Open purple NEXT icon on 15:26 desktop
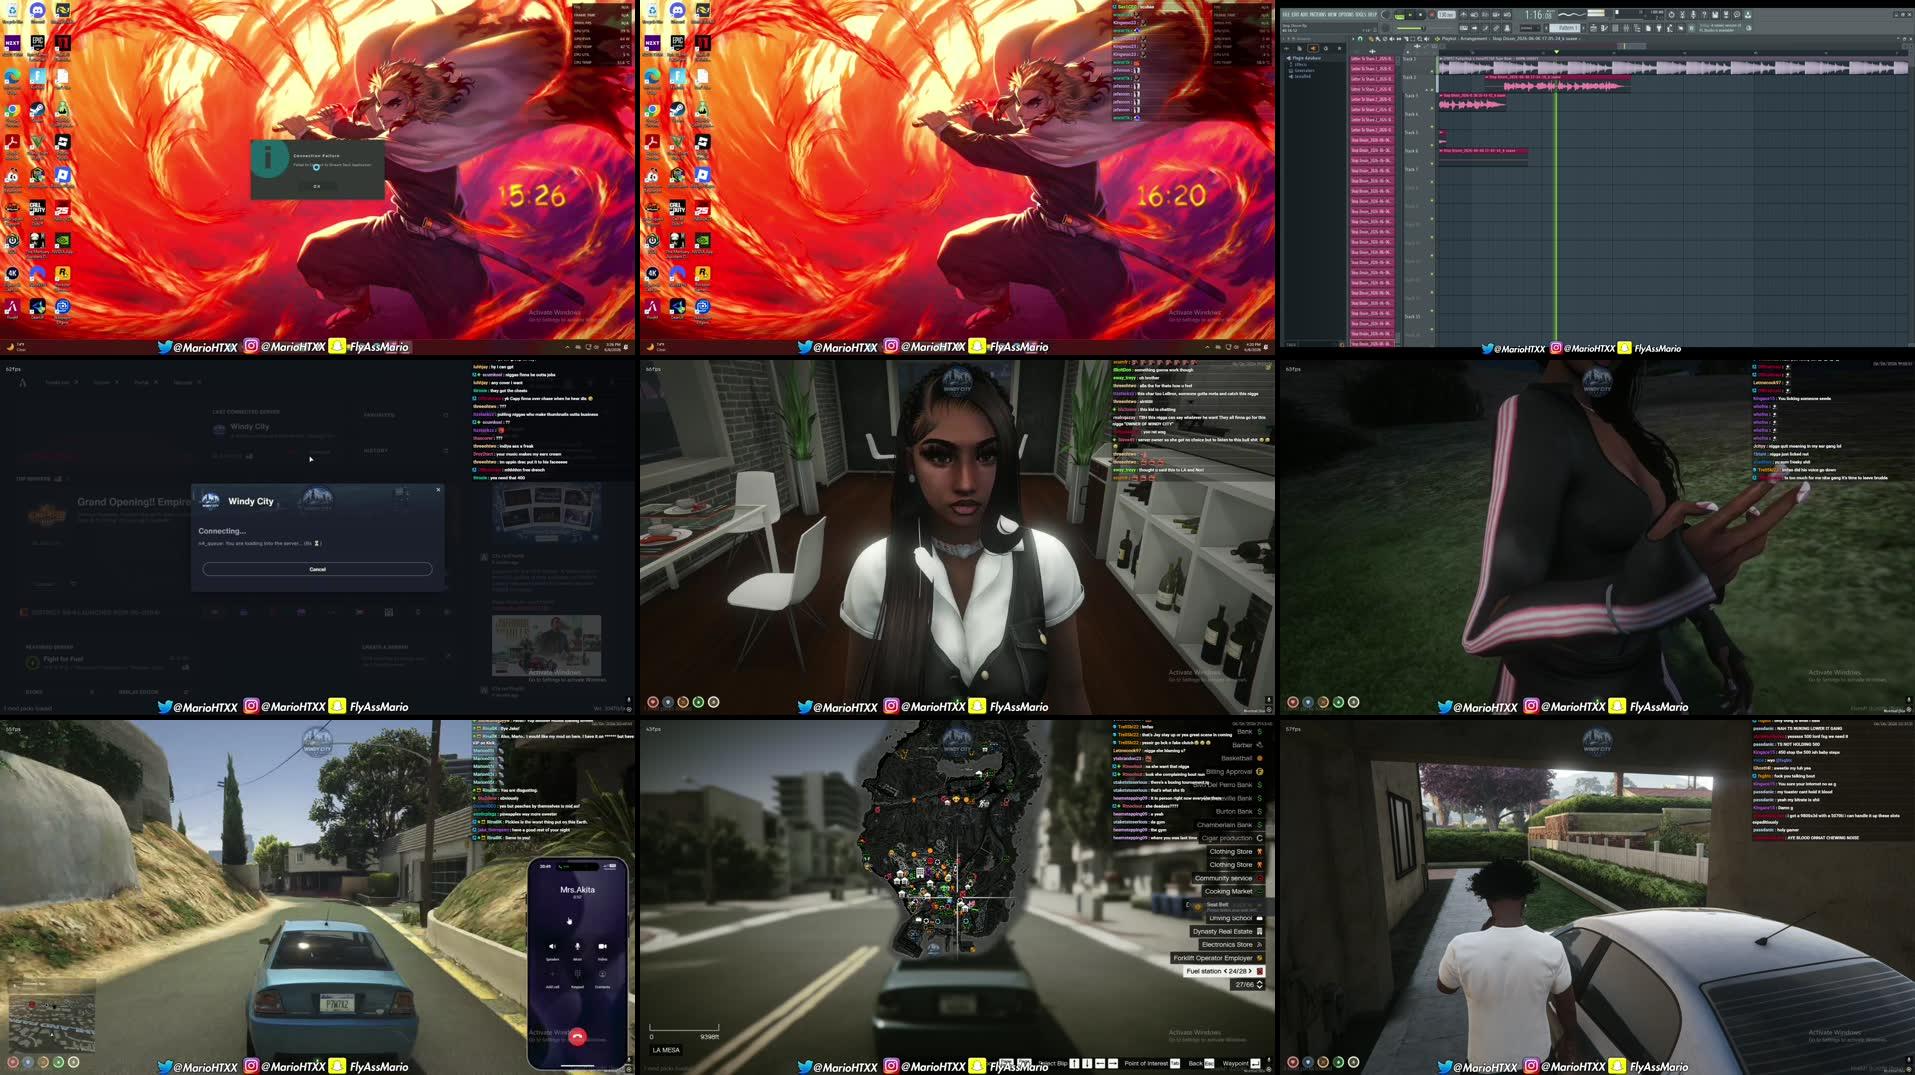The height and width of the screenshot is (1075, 1915). pyautogui.click(x=12, y=43)
